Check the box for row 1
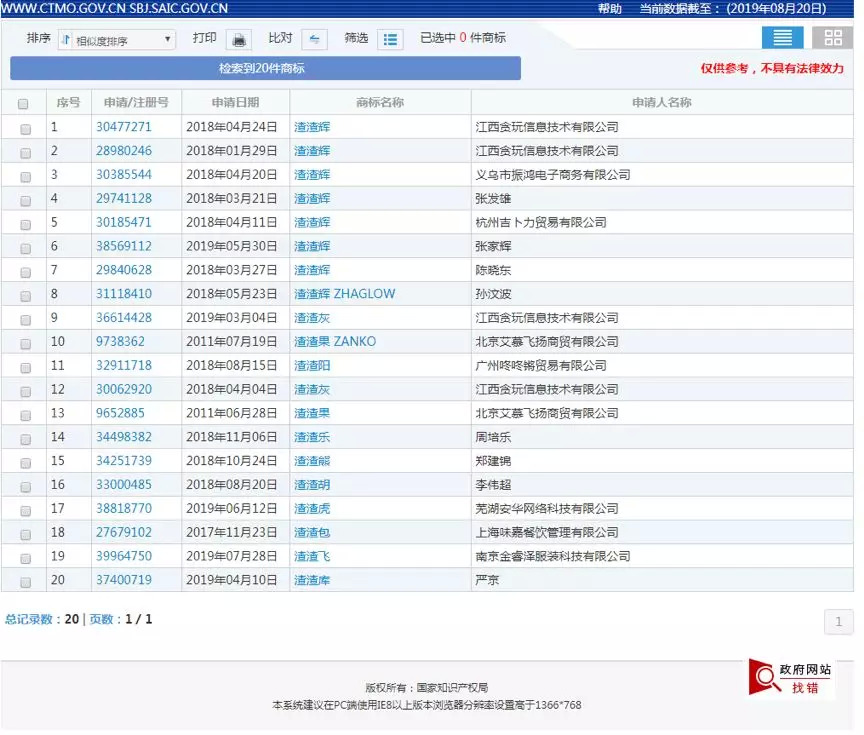 tap(26, 128)
